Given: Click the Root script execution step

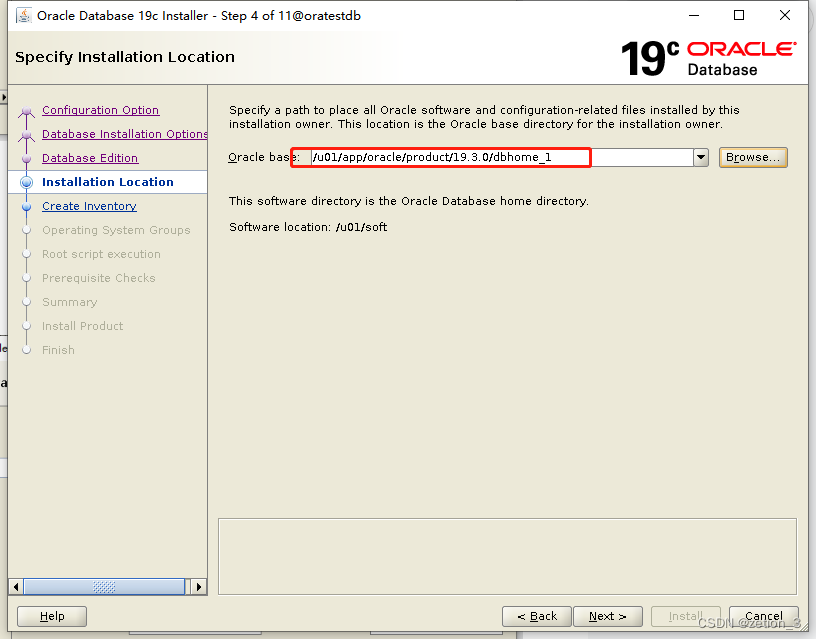Looking at the screenshot, I should click(101, 254).
